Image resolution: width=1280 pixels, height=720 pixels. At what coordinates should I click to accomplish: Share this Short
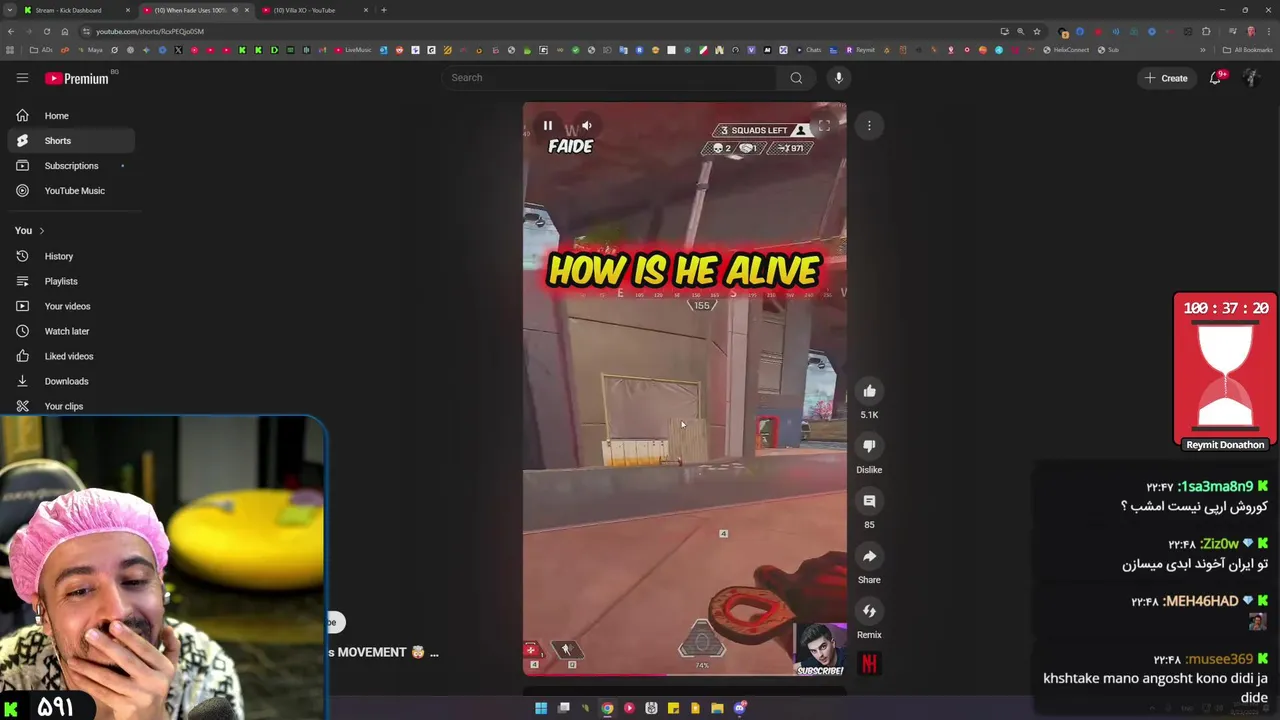(869, 556)
